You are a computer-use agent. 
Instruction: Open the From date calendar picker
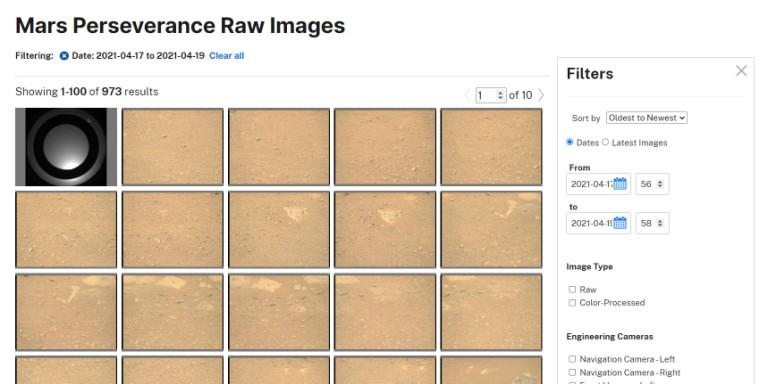pyautogui.click(x=620, y=184)
